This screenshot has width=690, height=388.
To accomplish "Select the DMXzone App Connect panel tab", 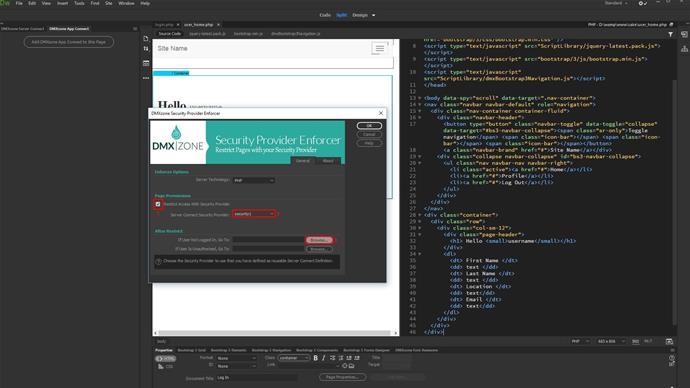I will (x=69, y=29).
